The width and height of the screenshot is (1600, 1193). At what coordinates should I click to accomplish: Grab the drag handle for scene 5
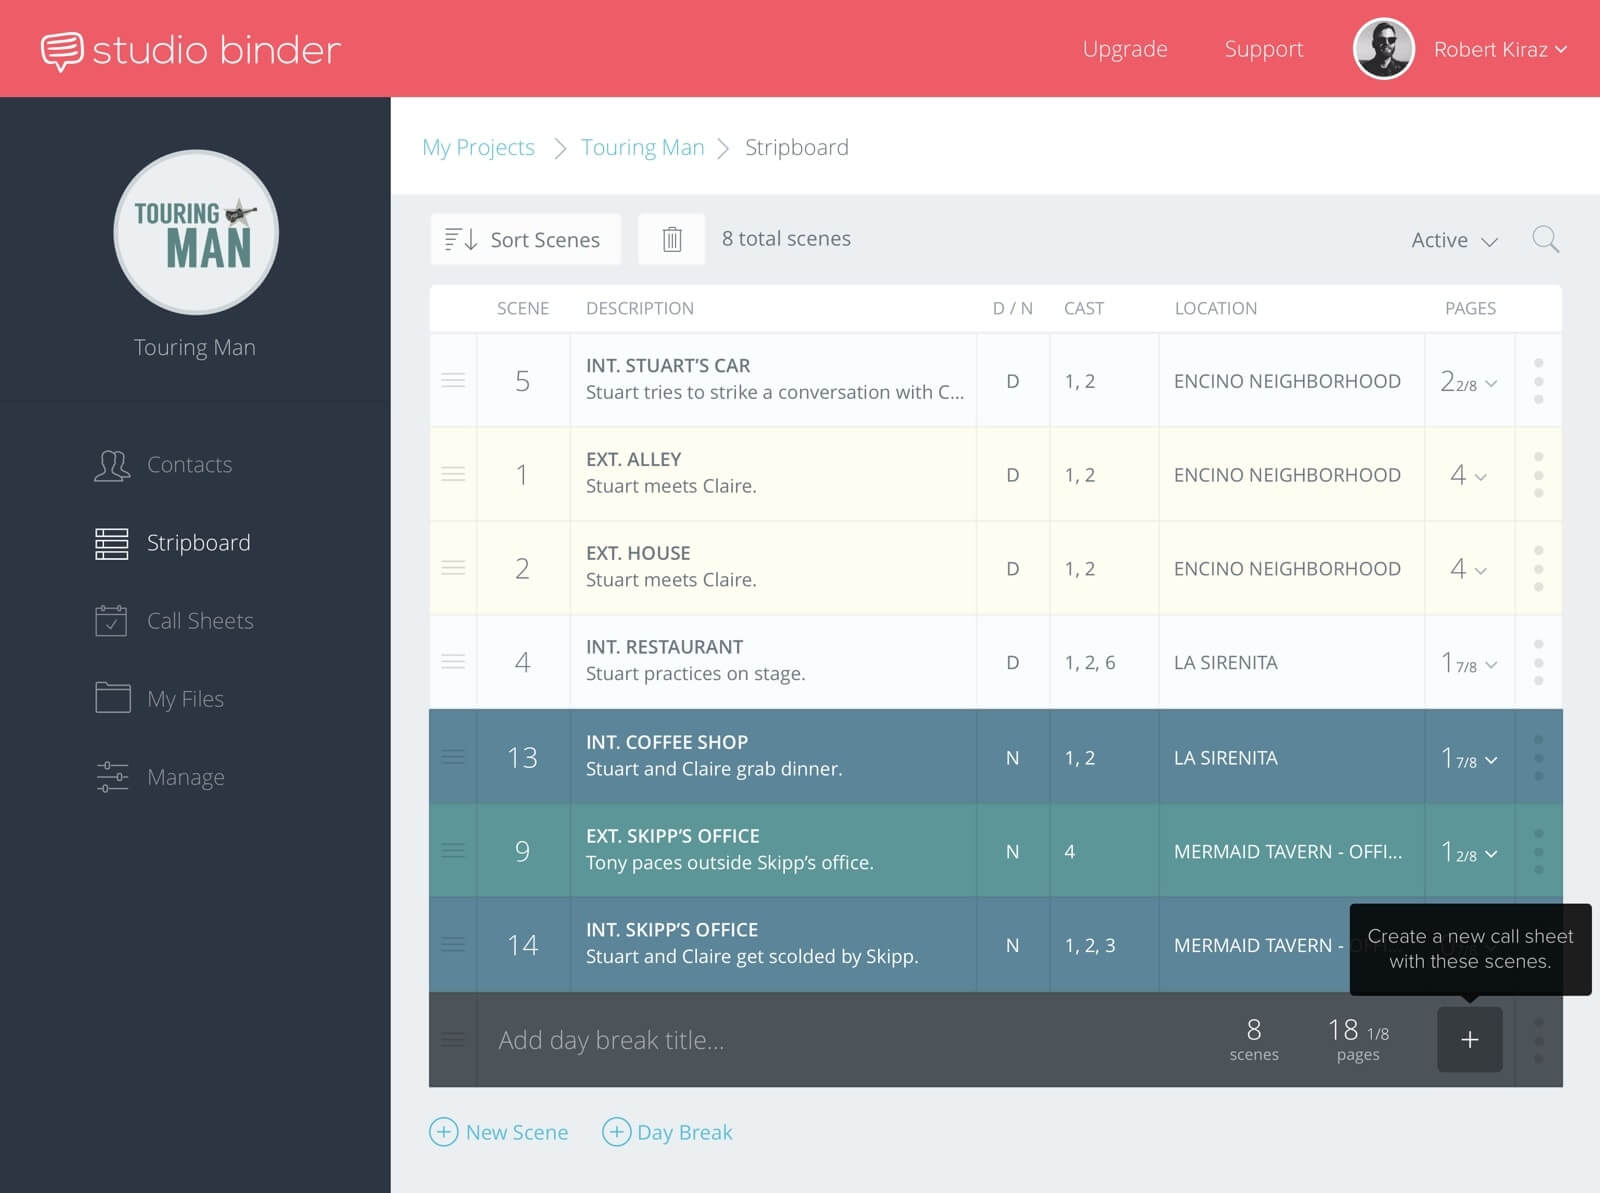click(x=453, y=380)
